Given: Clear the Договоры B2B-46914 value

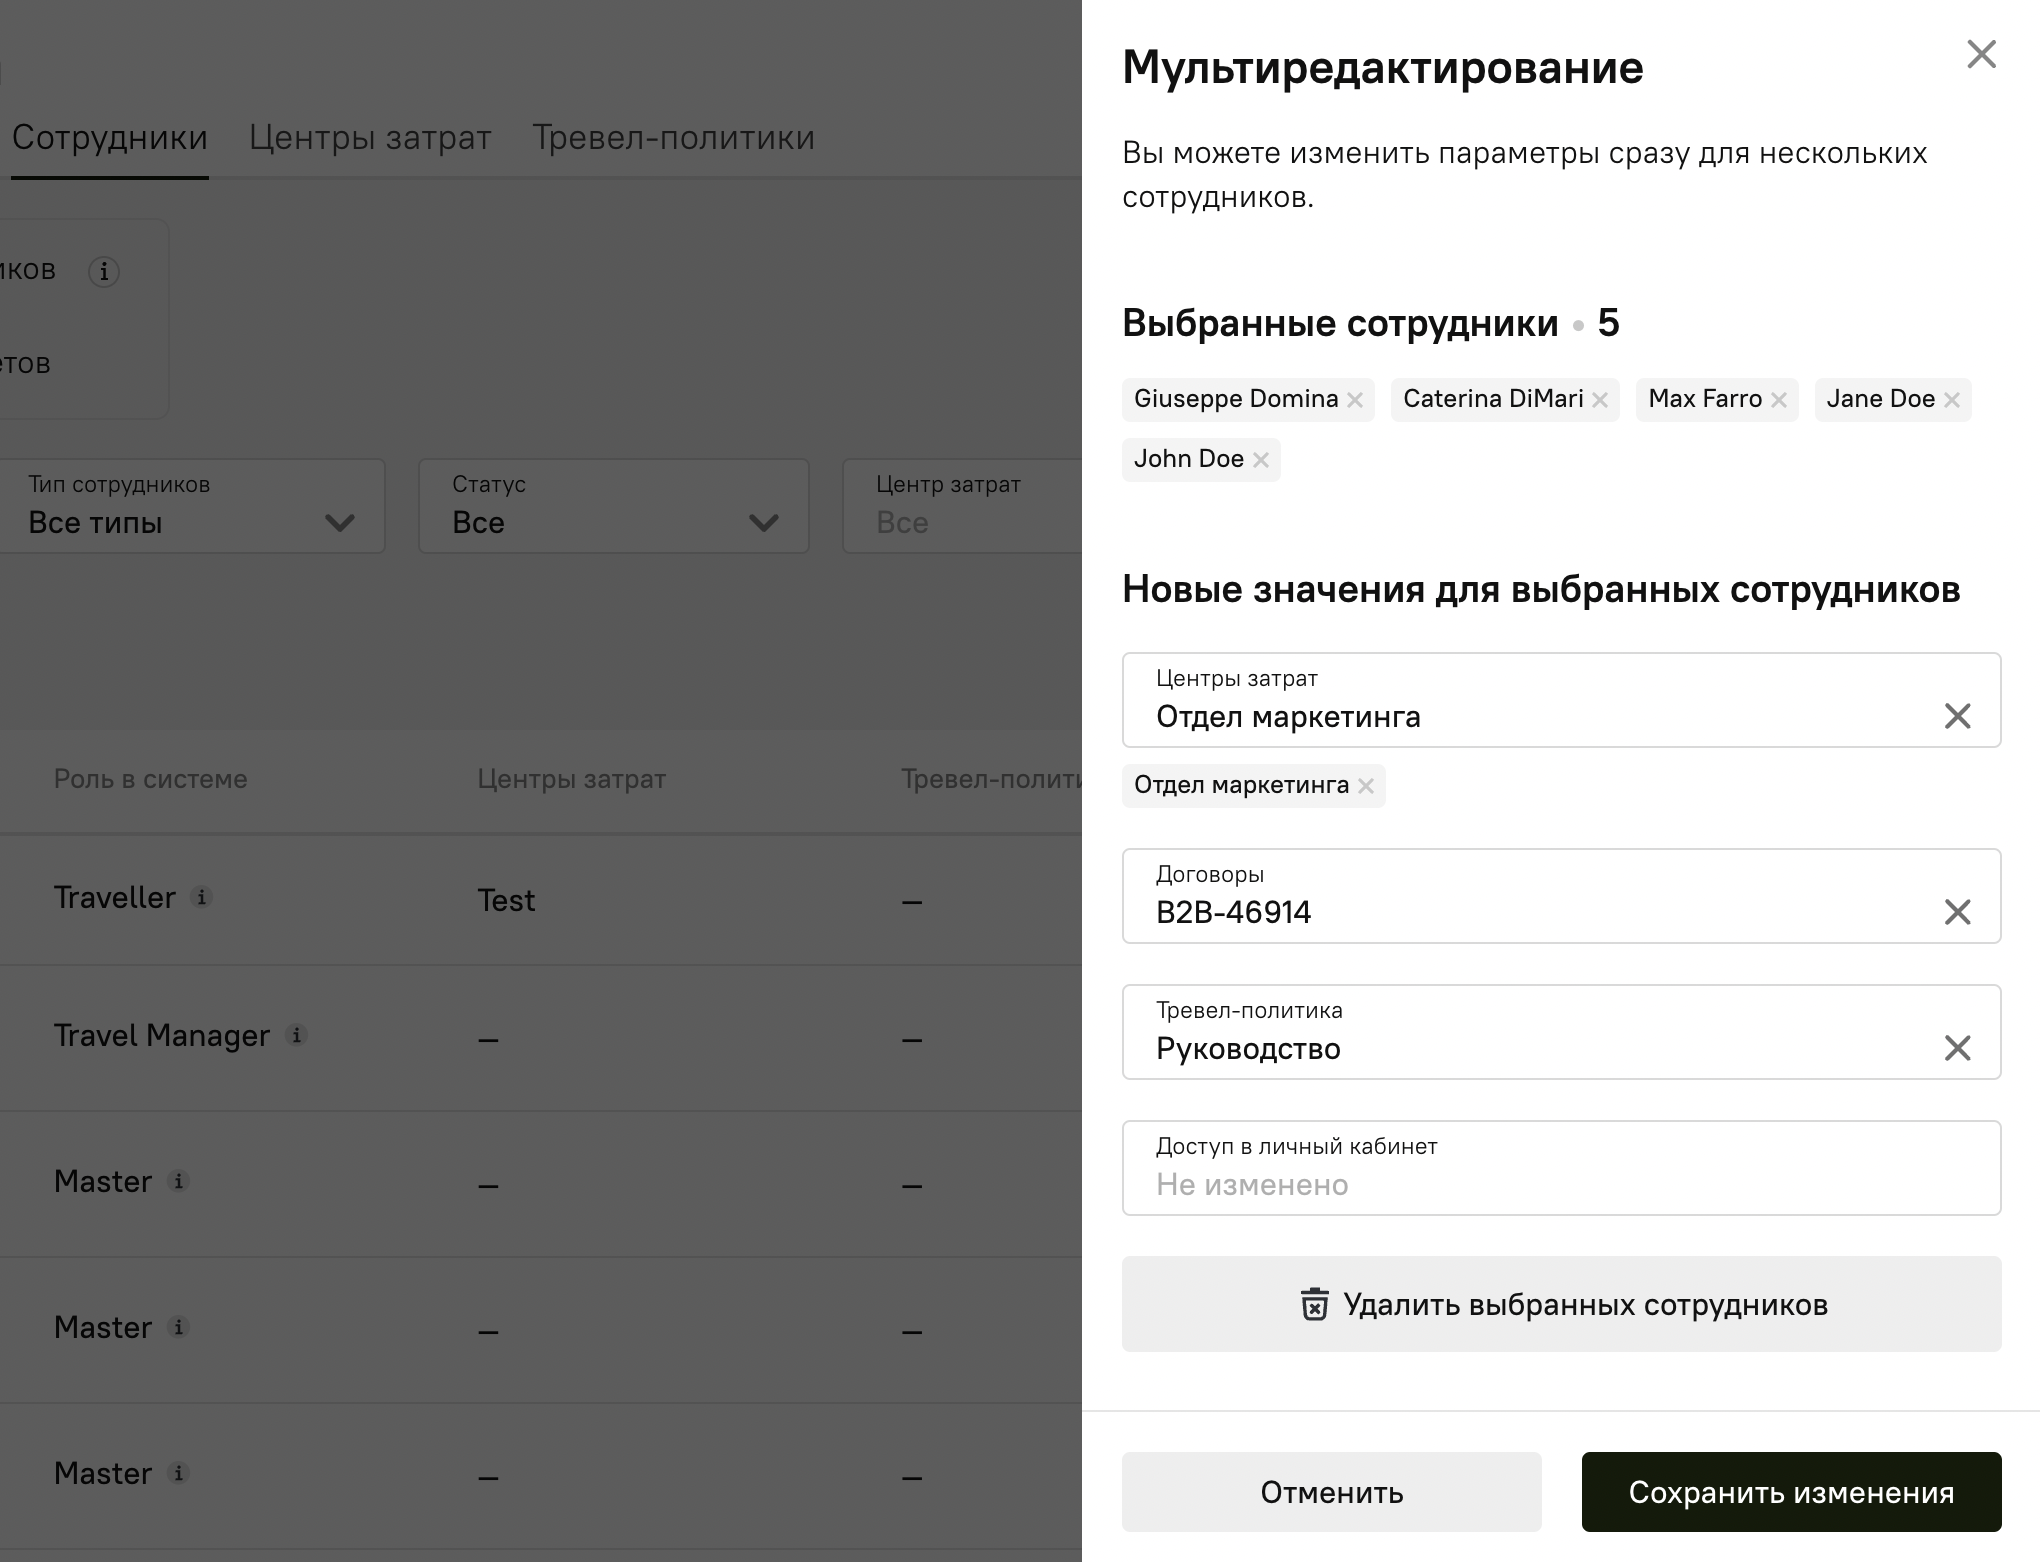Looking at the screenshot, I should [1957, 912].
